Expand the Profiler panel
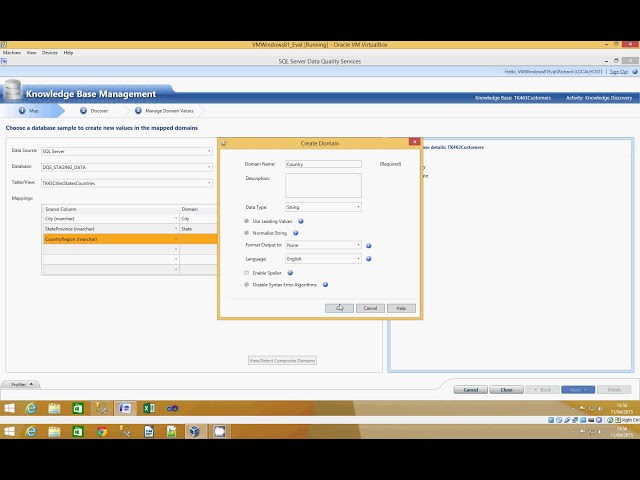This screenshot has width=640, height=480. (x=21, y=384)
